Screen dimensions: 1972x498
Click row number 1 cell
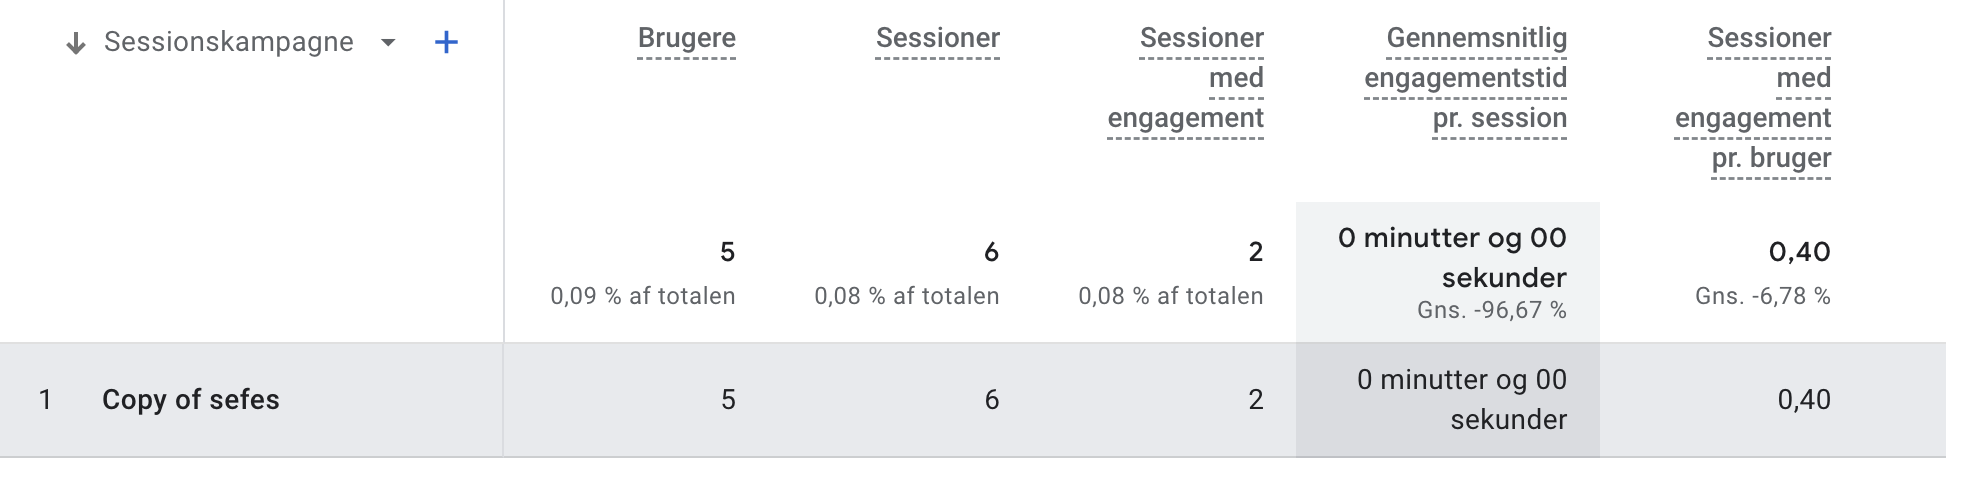(x=44, y=400)
